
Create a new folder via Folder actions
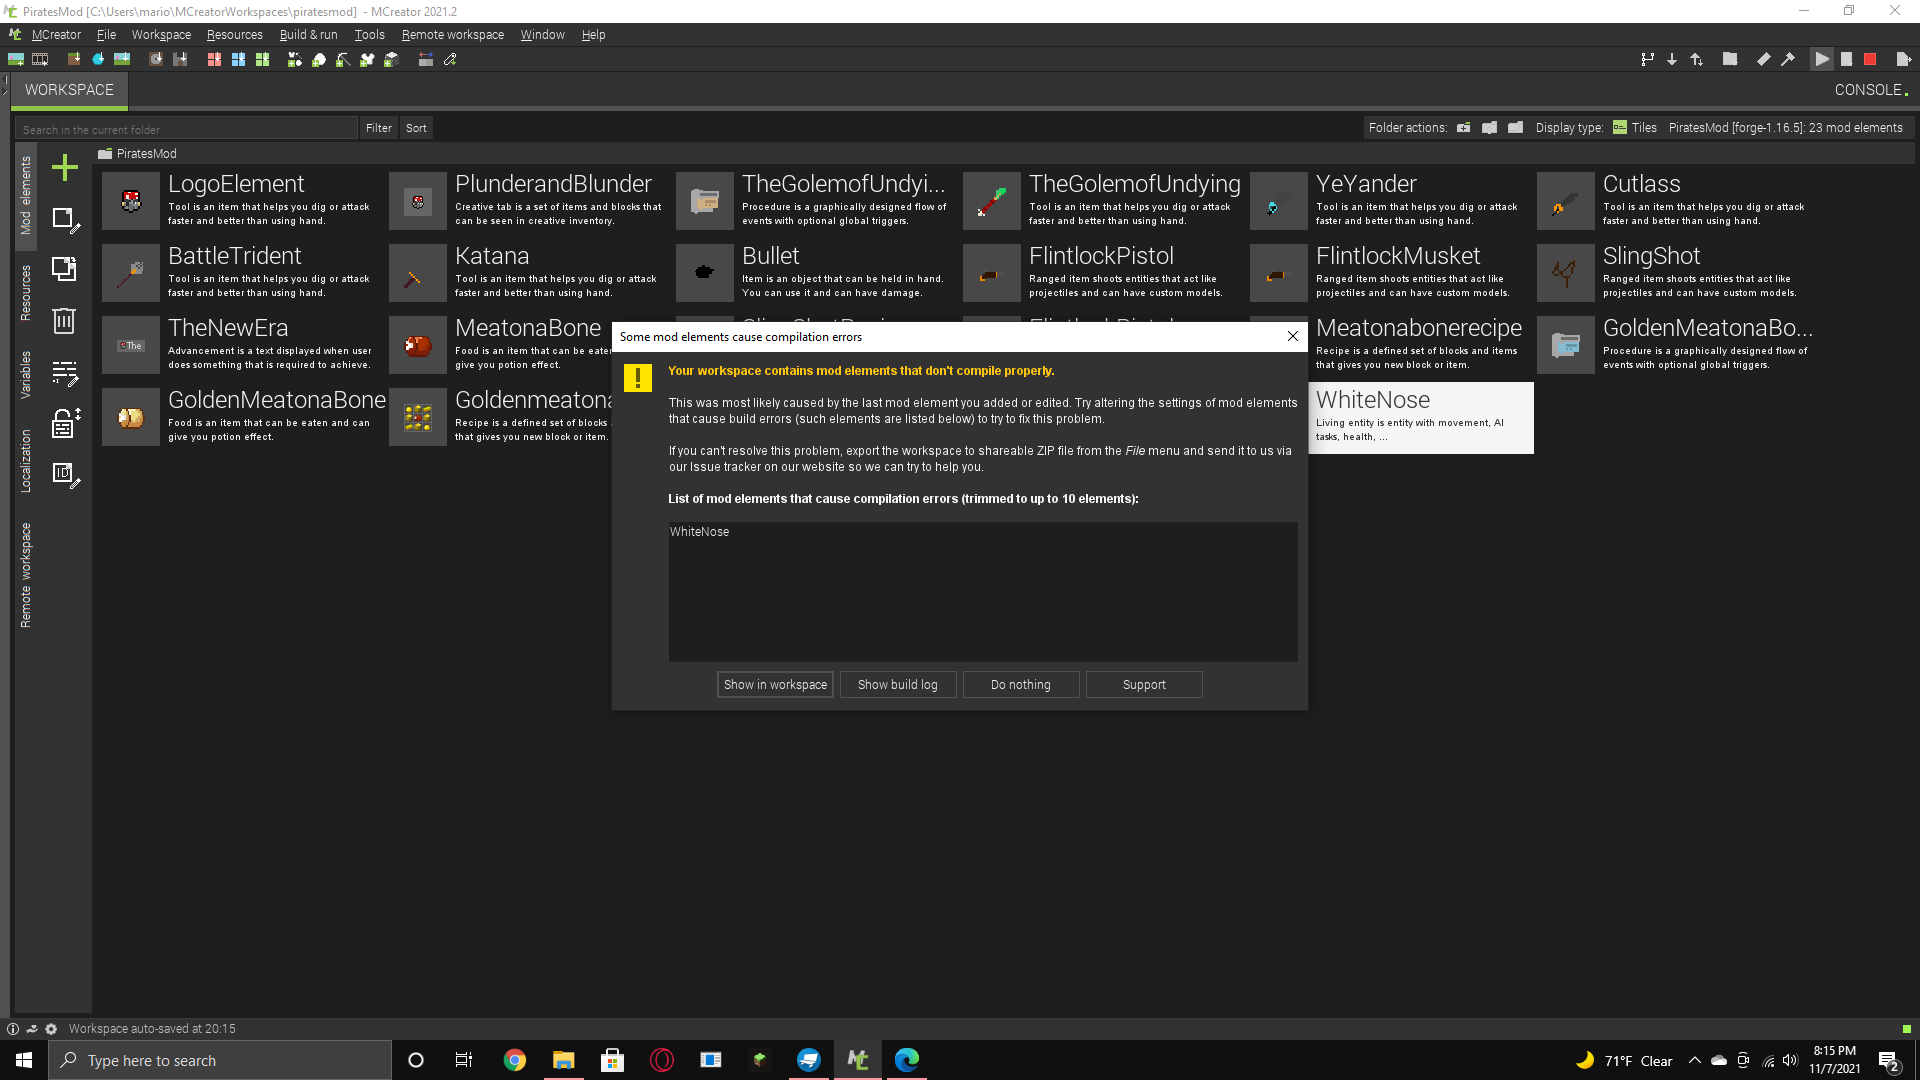click(1463, 128)
